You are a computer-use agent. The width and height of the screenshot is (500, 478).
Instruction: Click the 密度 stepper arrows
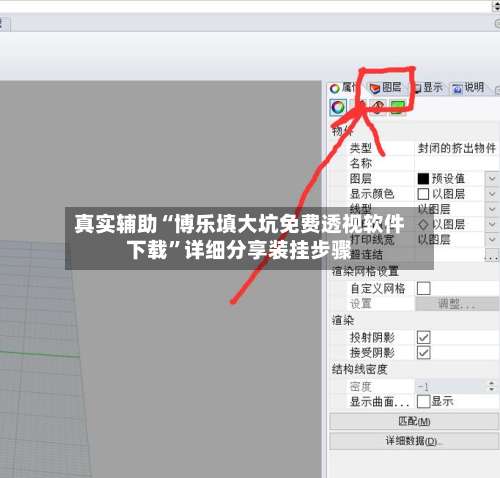click(491, 386)
